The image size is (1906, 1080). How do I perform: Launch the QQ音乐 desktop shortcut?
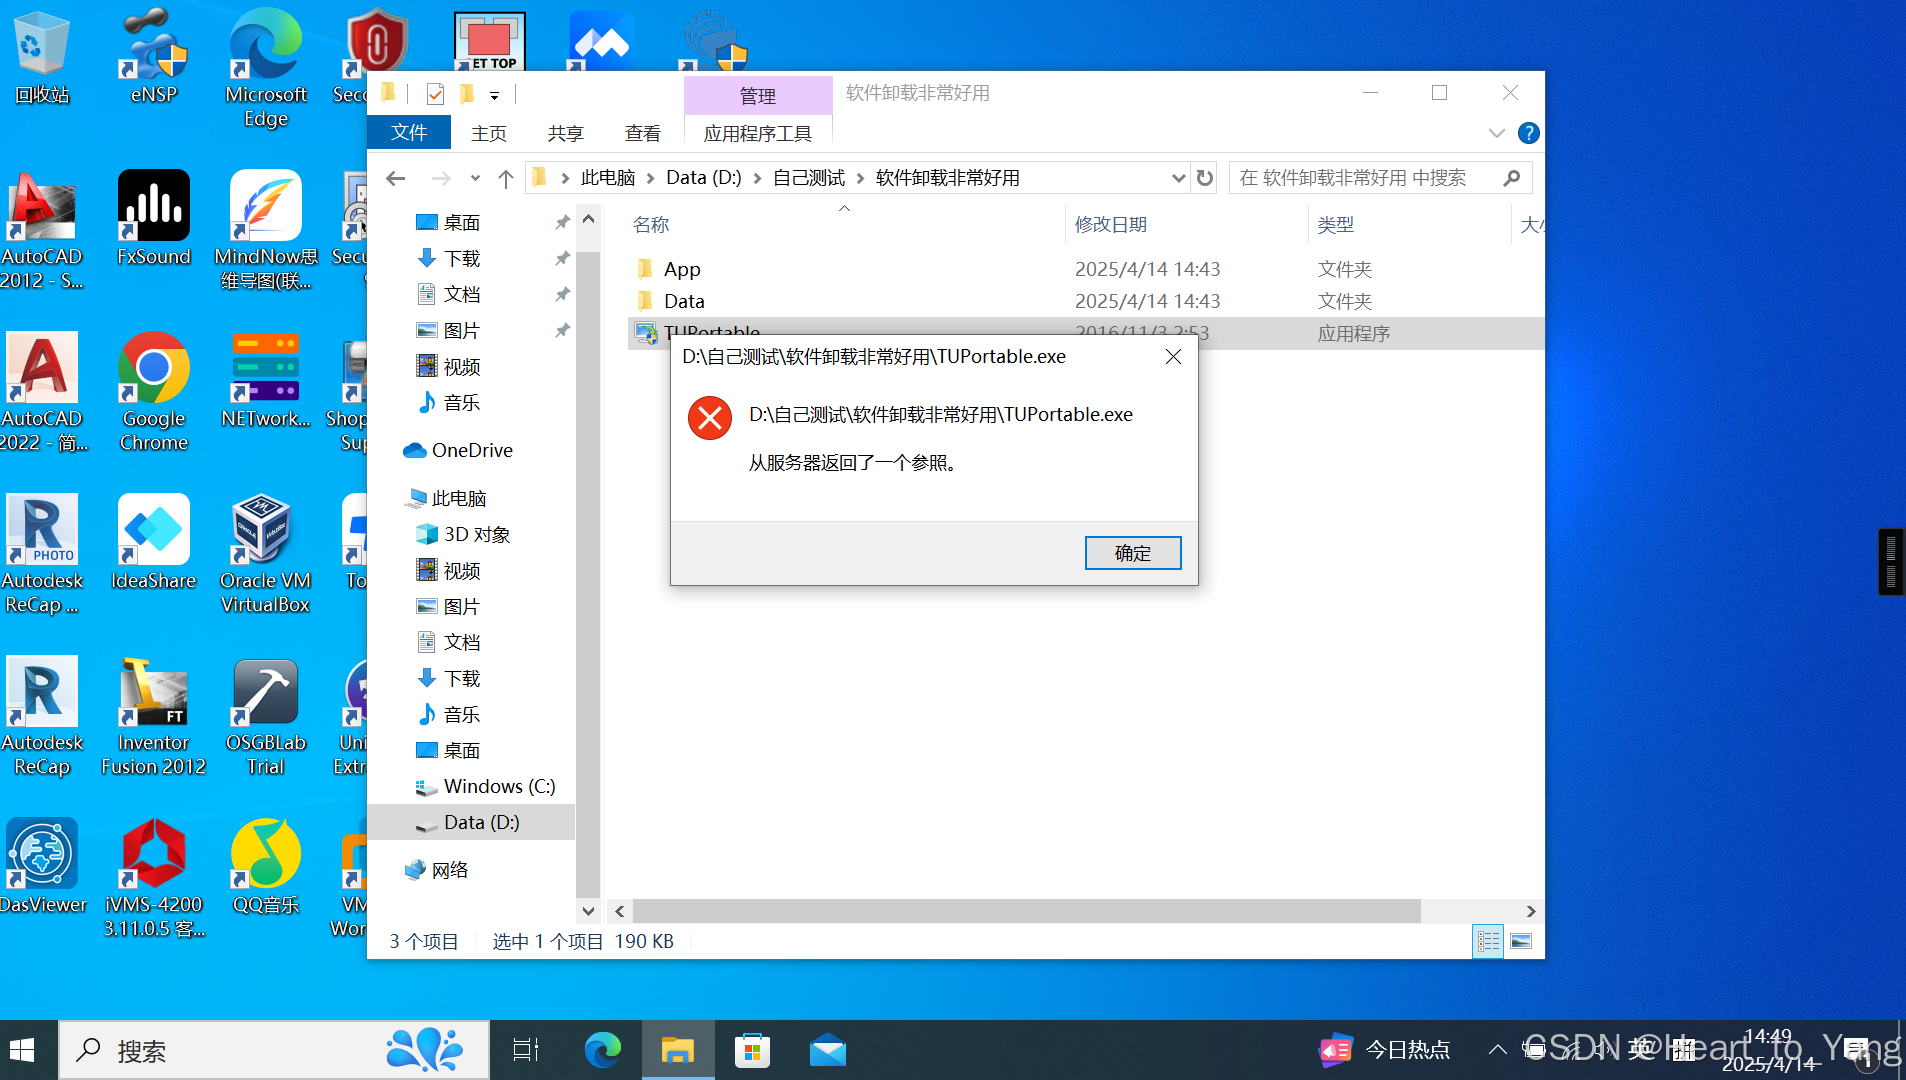[x=265, y=868]
